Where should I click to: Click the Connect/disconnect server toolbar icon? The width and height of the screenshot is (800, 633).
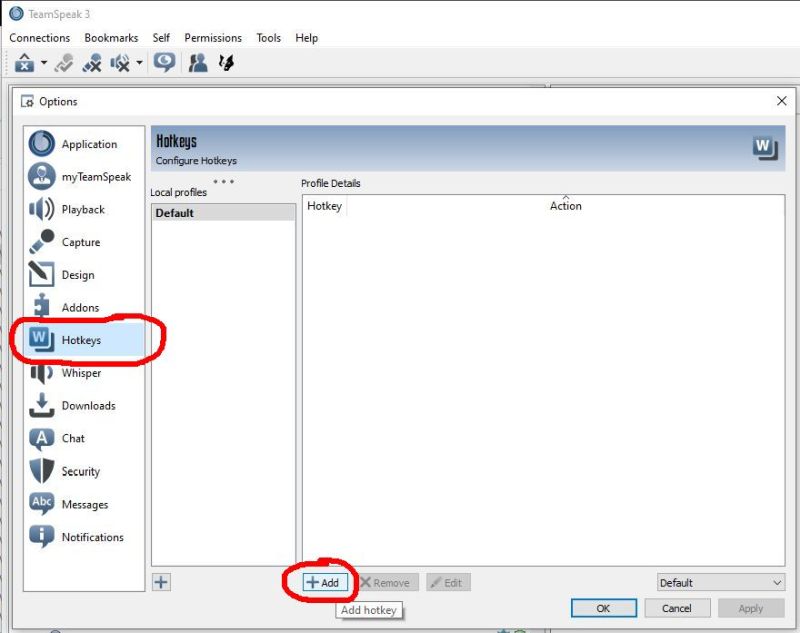pos(24,63)
